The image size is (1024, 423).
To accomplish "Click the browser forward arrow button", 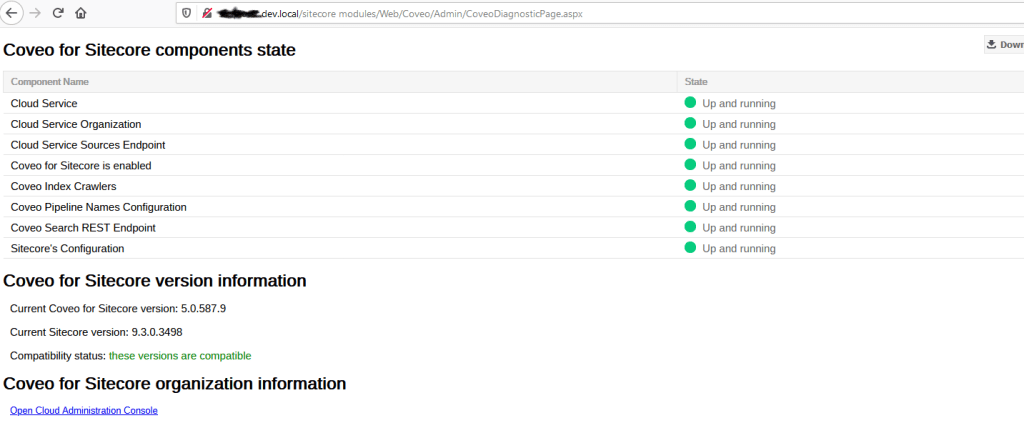I will [x=36, y=13].
